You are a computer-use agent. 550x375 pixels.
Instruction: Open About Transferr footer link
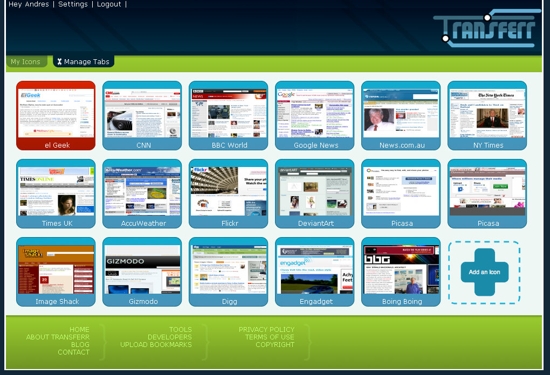[x=58, y=337]
